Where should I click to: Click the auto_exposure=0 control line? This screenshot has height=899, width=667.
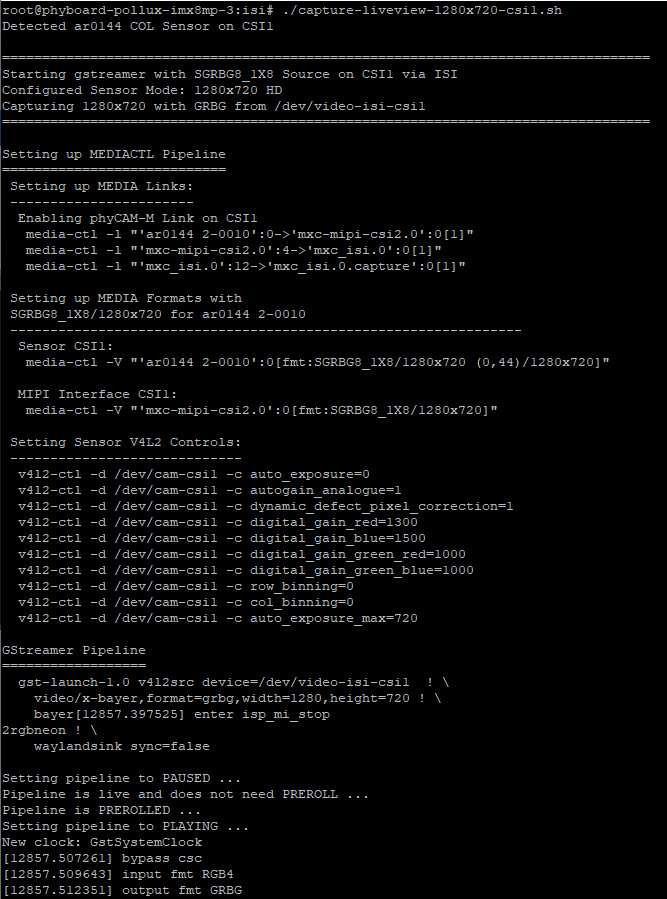point(194,475)
